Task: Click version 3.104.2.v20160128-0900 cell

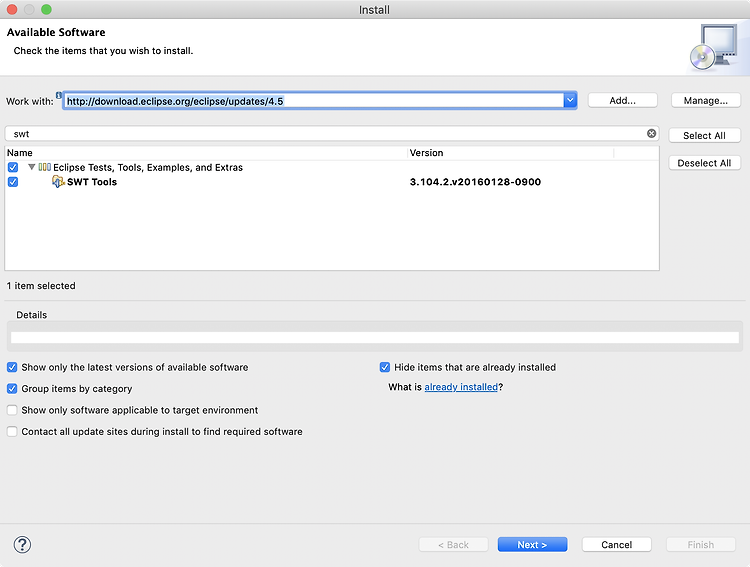Action: pos(475,182)
